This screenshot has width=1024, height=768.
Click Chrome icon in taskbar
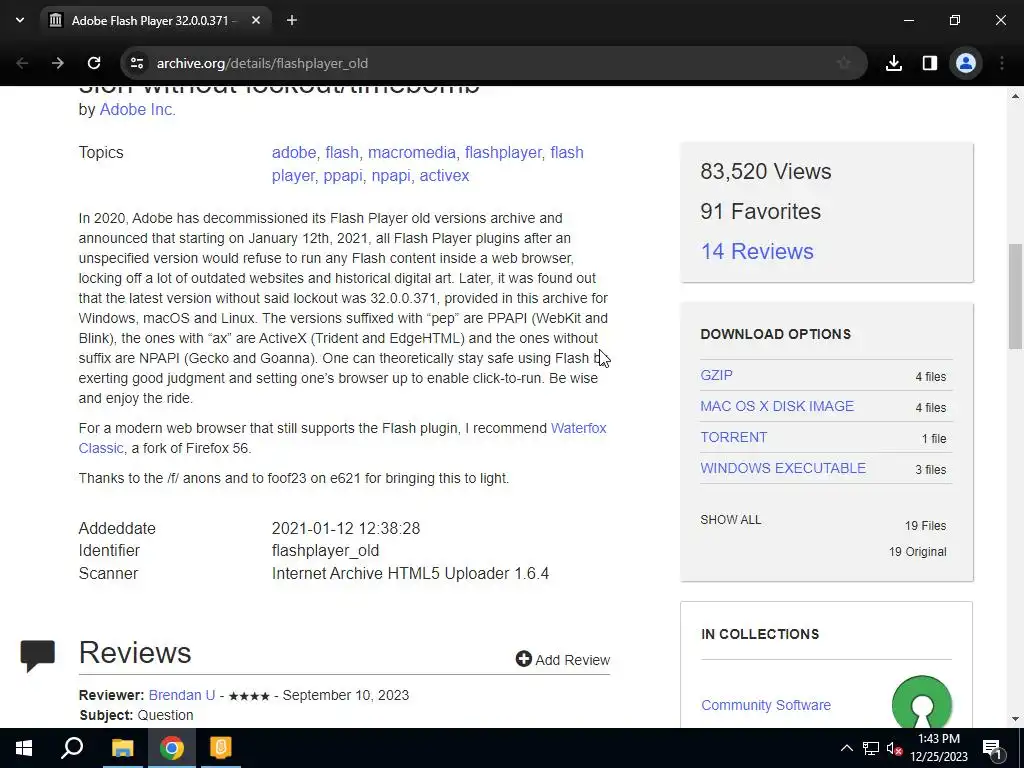(172, 748)
